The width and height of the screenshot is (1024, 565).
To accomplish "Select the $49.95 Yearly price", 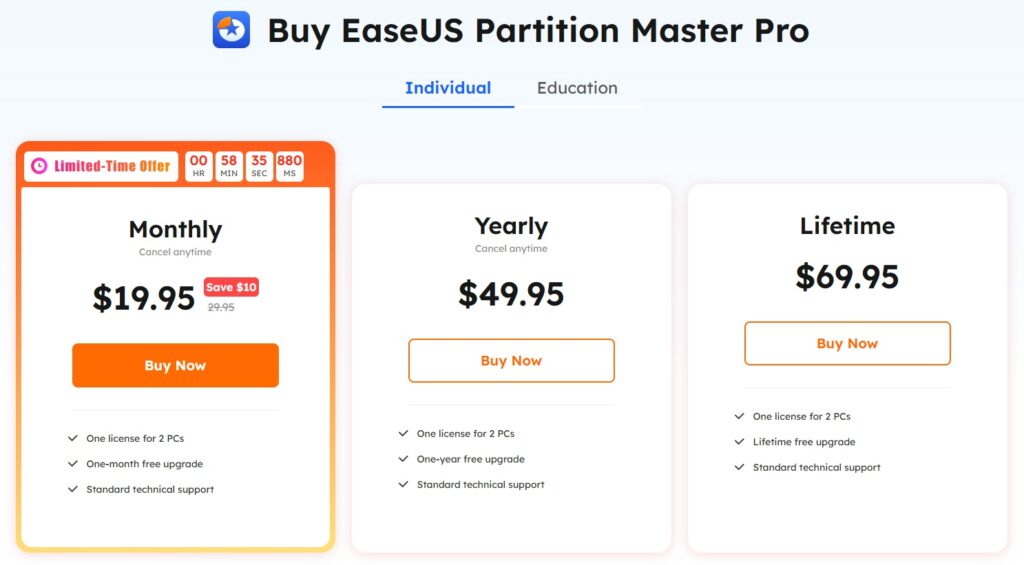I will coord(511,294).
